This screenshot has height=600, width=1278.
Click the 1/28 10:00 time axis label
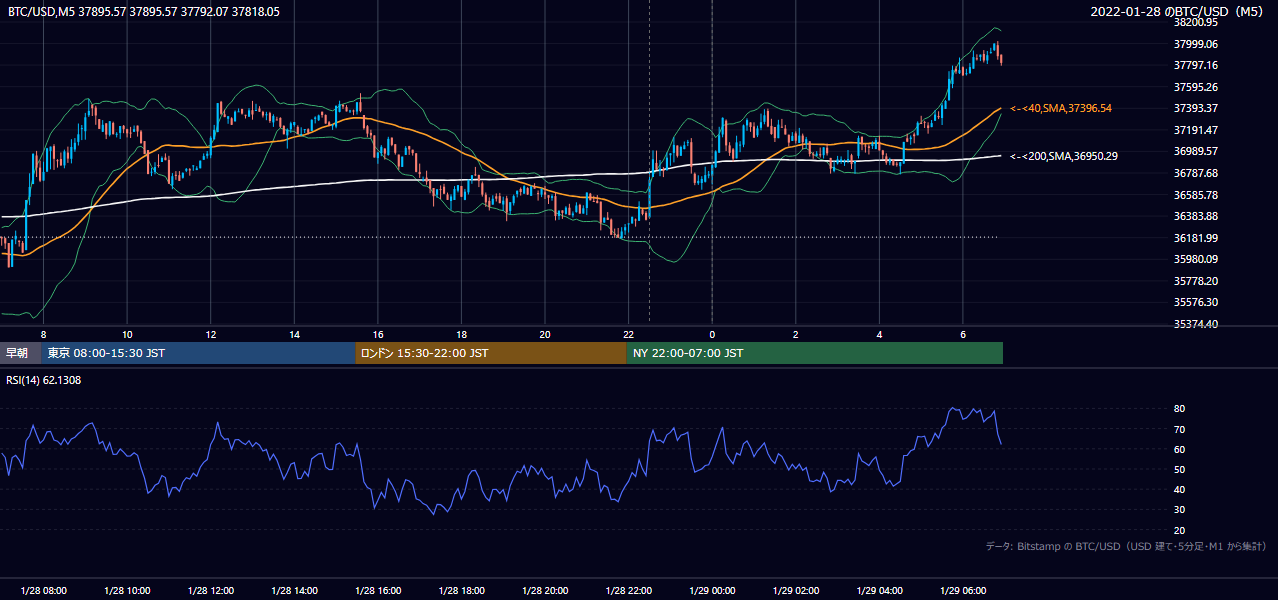pyautogui.click(x=127, y=590)
